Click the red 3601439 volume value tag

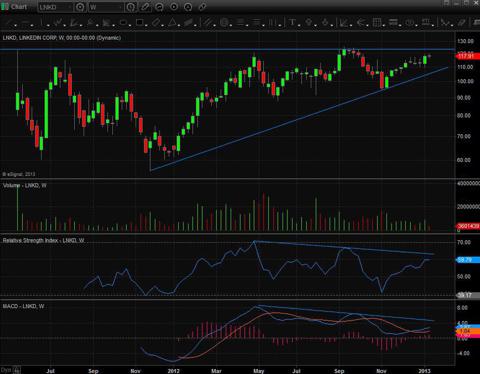(x=467, y=226)
